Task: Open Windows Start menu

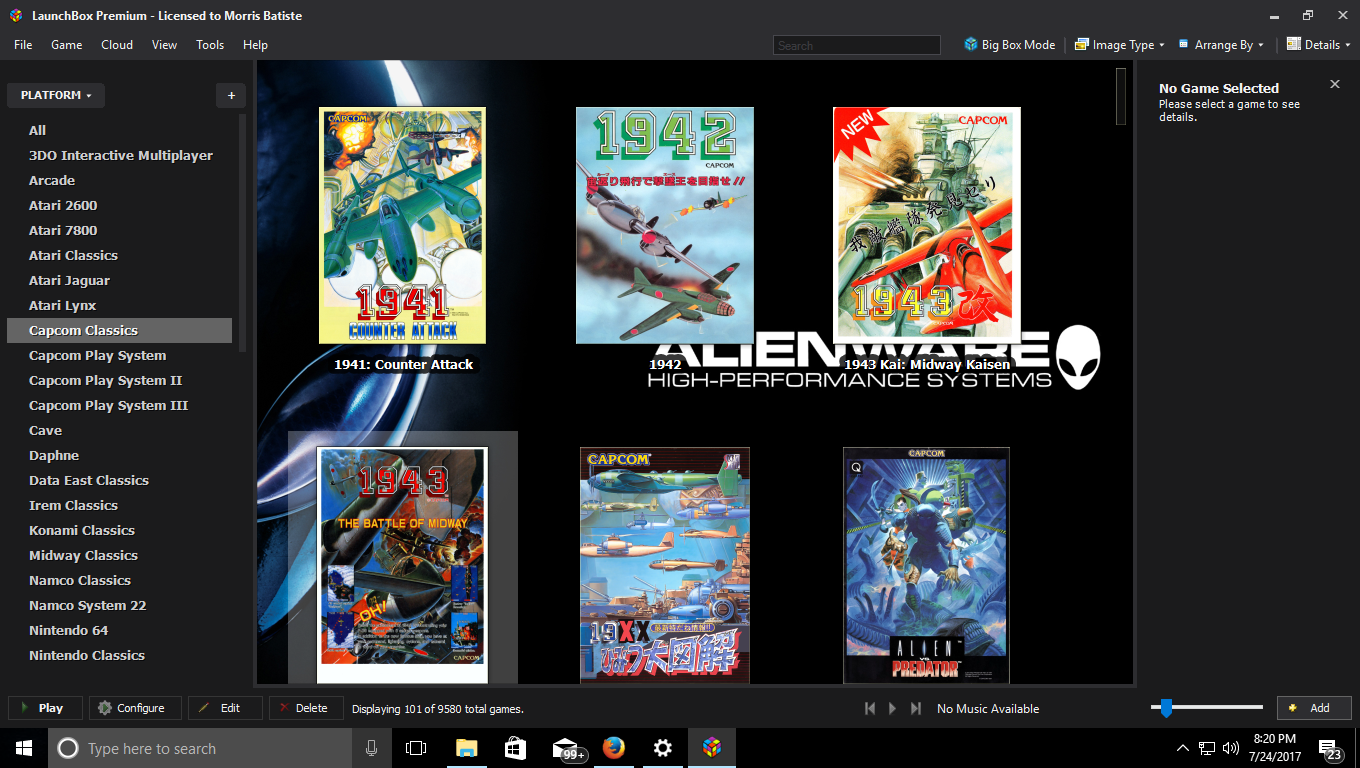Action: [x=24, y=748]
